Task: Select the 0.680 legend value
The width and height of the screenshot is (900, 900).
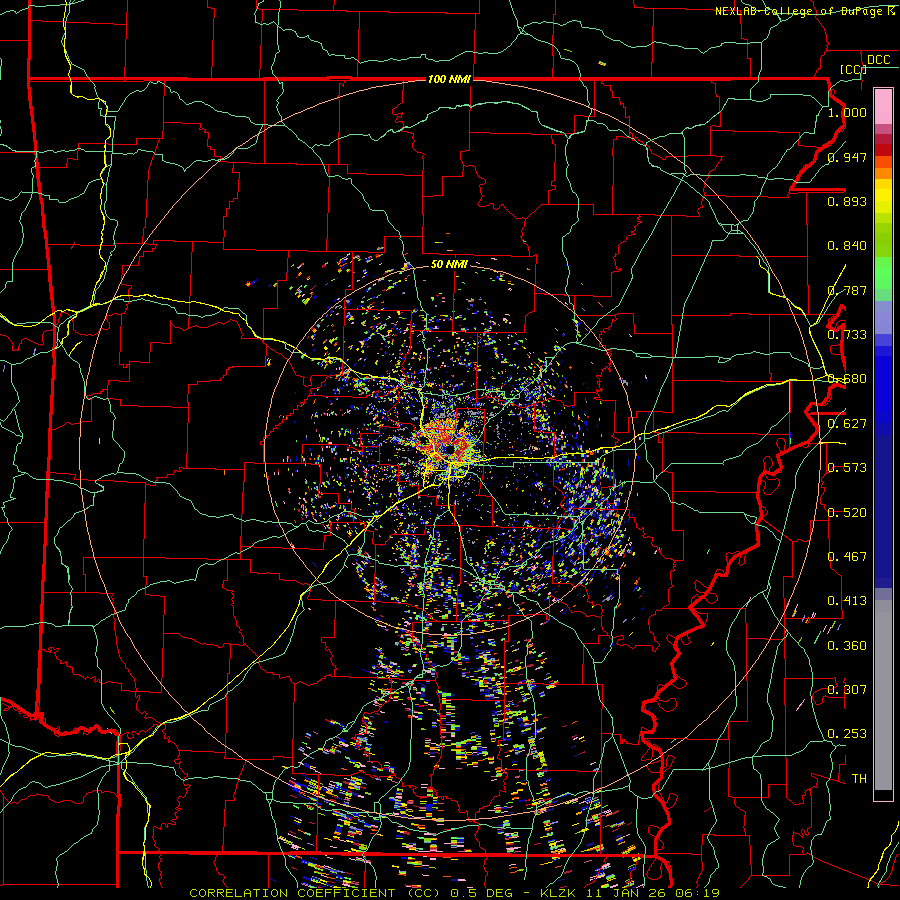Action: point(847,379)
